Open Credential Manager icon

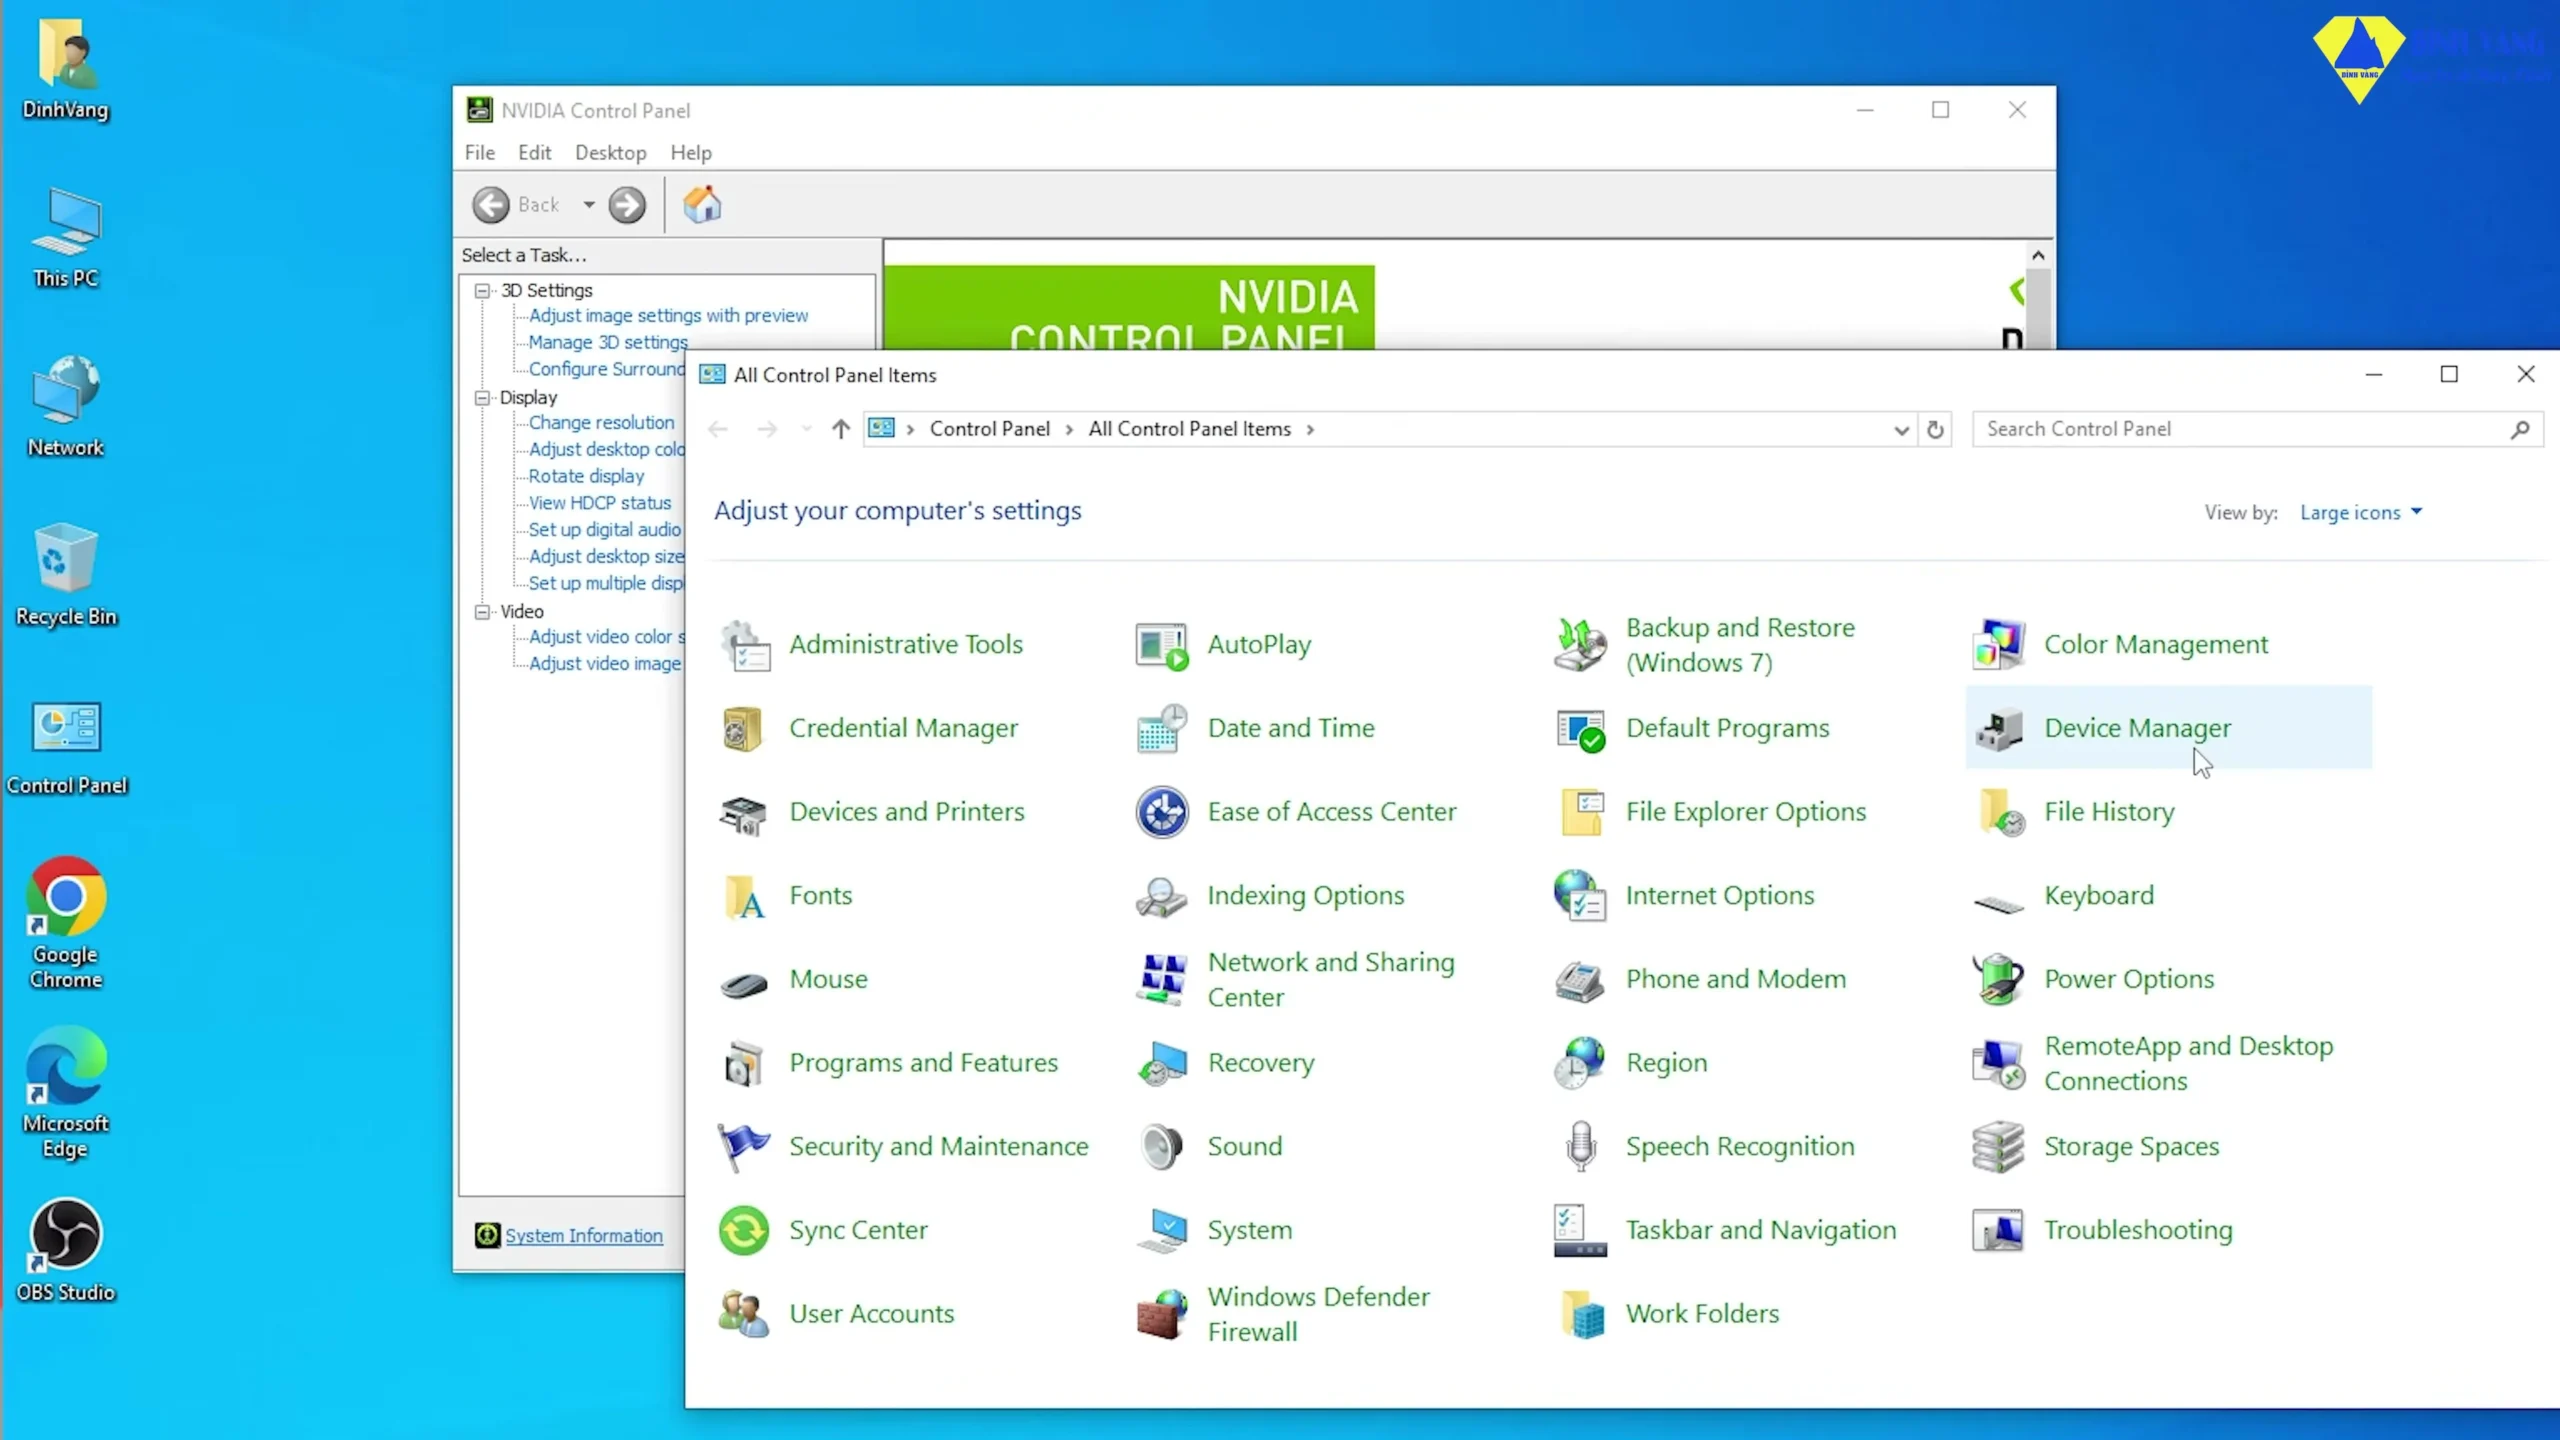[744, 728]
